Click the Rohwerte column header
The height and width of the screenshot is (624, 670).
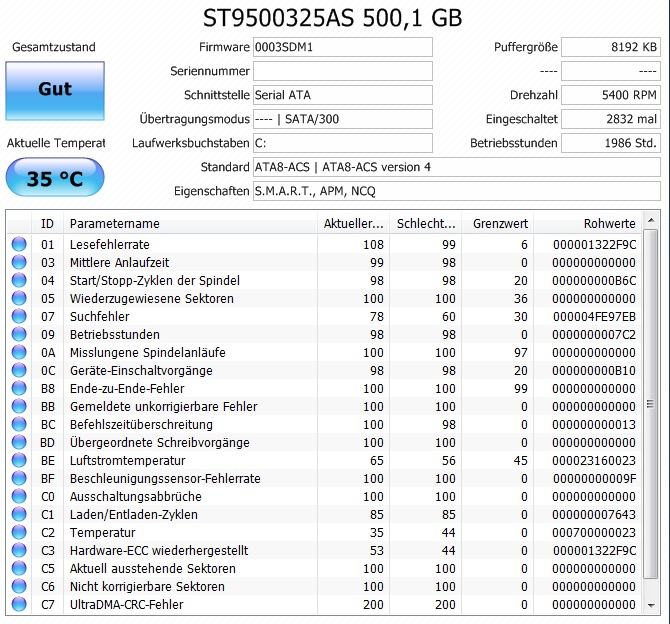point(588,223)
